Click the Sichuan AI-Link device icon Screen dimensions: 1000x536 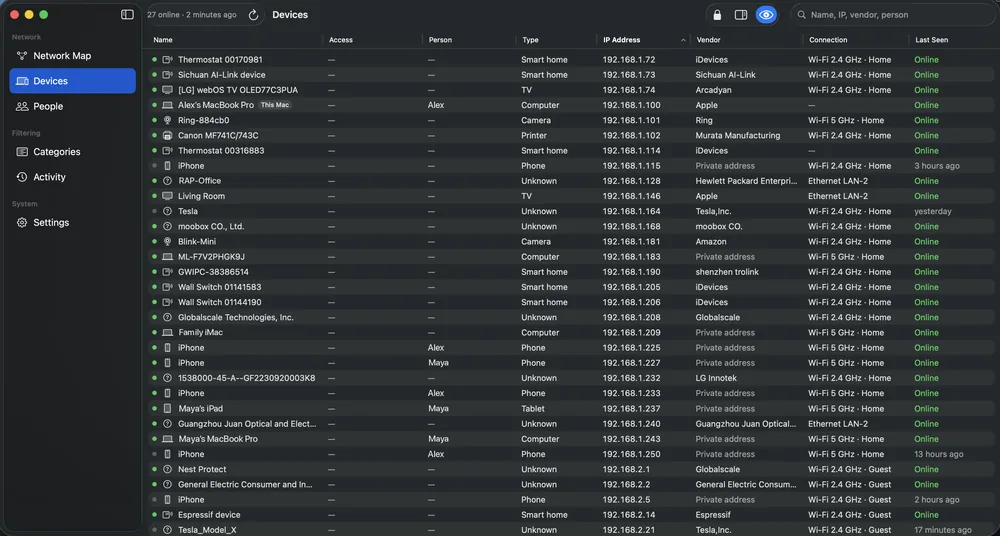(168, 75)
